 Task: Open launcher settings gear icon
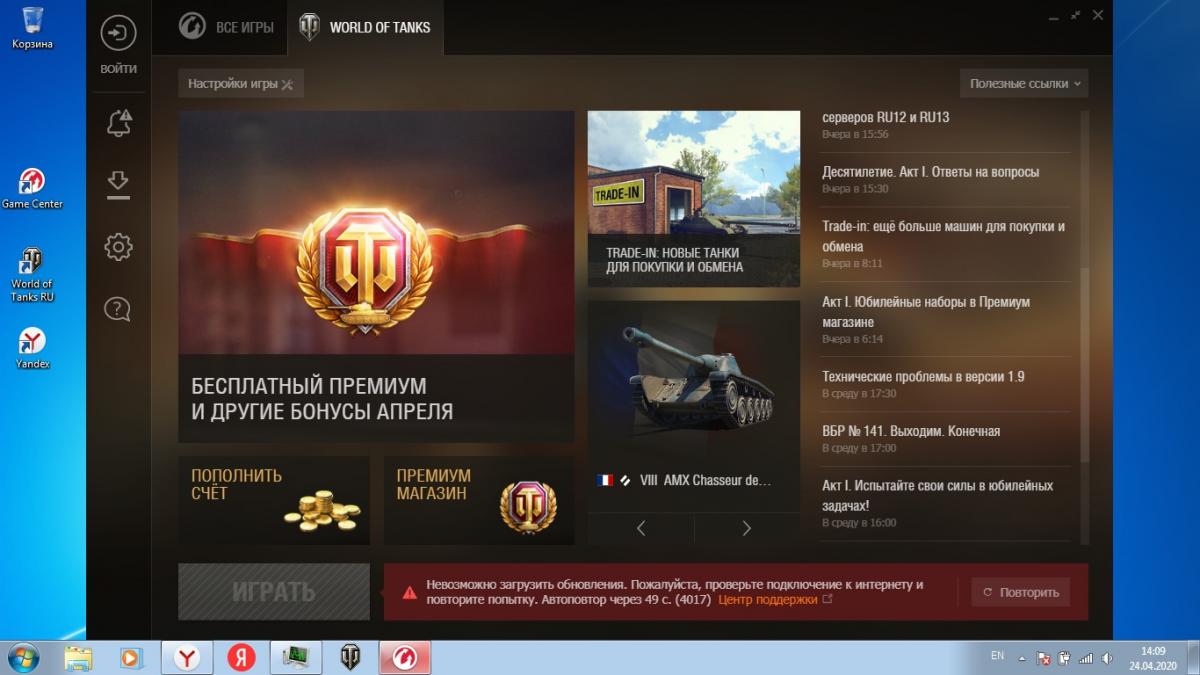[118, 247]
